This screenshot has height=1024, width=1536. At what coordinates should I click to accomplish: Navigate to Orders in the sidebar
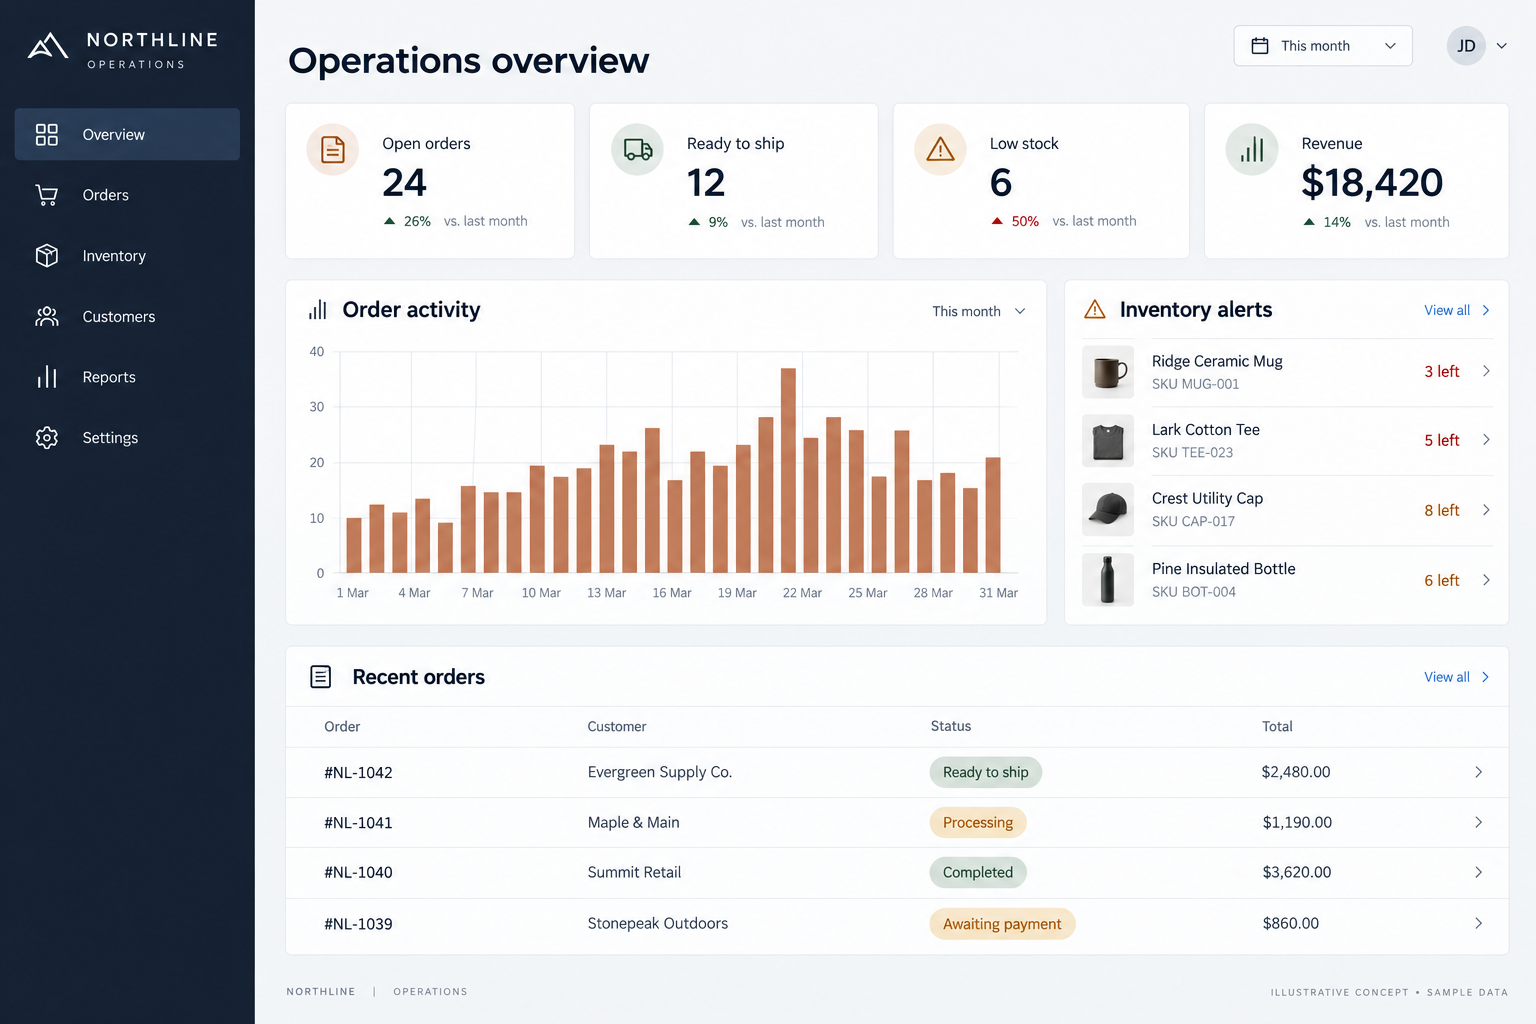pos(127,195)
